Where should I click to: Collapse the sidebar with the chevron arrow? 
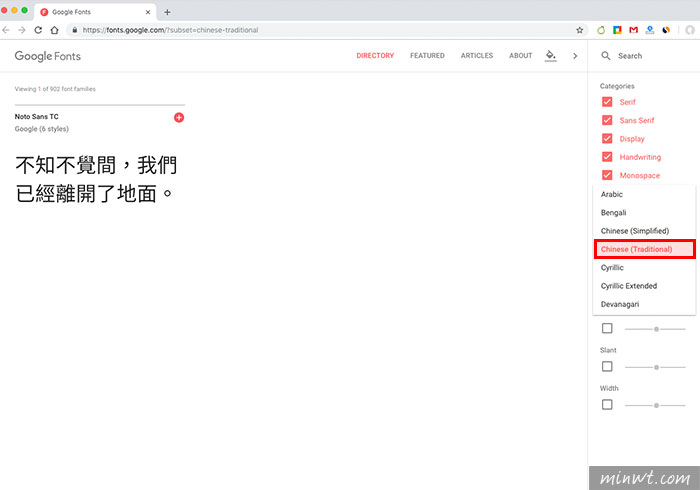coord(575,56)
